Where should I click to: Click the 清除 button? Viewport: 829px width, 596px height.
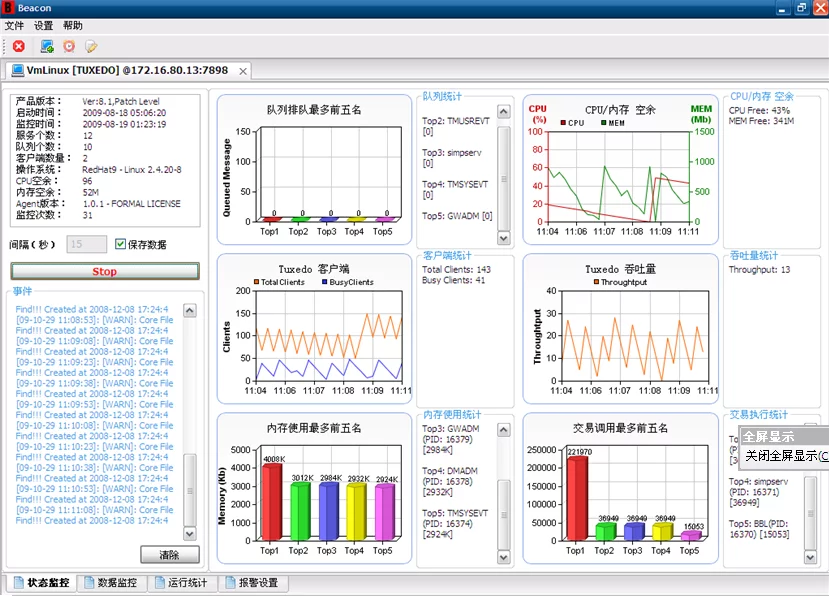(x=170, y=555)
